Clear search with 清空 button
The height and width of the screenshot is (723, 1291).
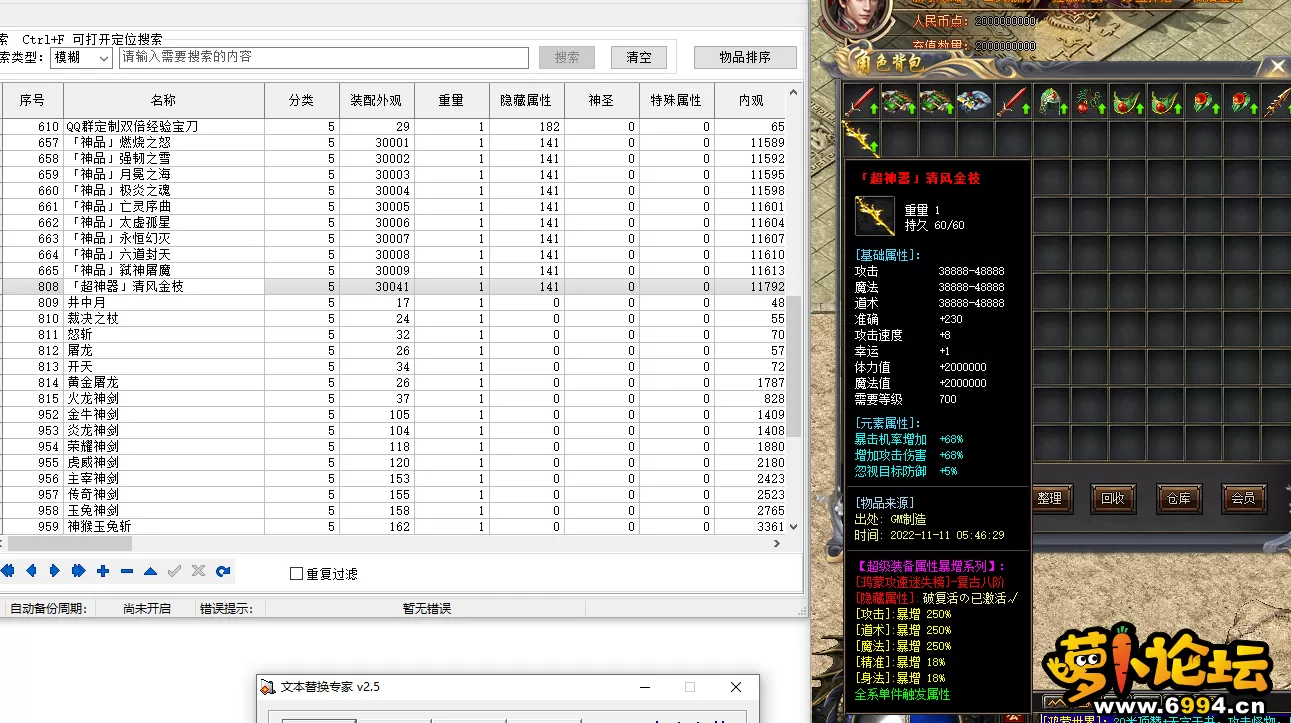(639, 58)
